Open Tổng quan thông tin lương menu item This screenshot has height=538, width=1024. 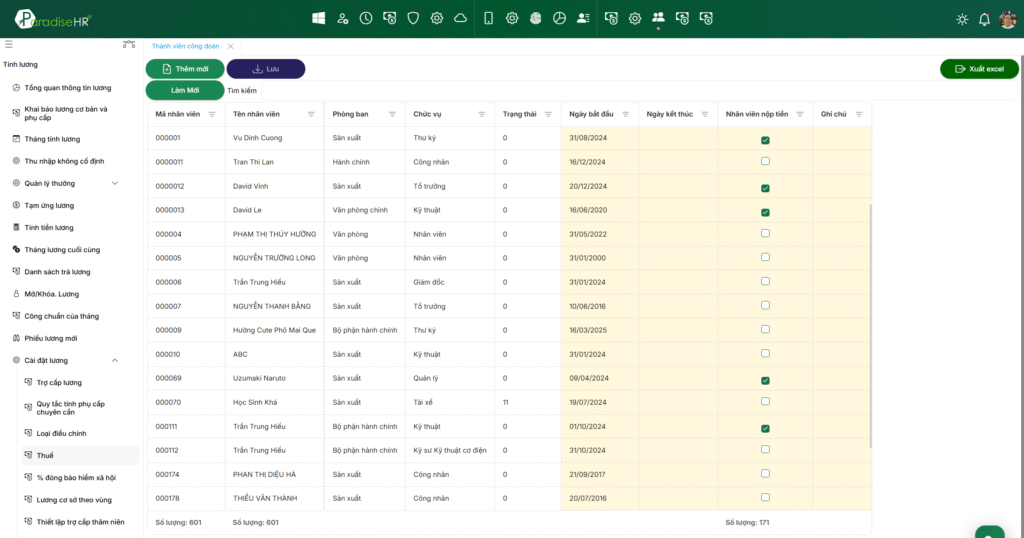pos(68,87)
